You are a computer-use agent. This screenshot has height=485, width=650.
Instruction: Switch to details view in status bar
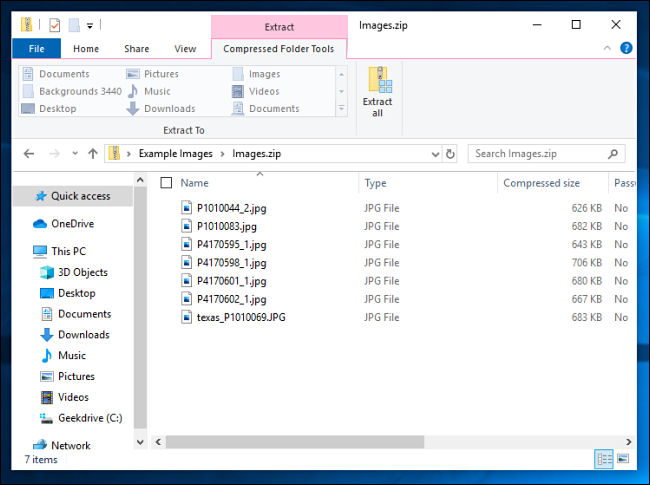(604, 459)
